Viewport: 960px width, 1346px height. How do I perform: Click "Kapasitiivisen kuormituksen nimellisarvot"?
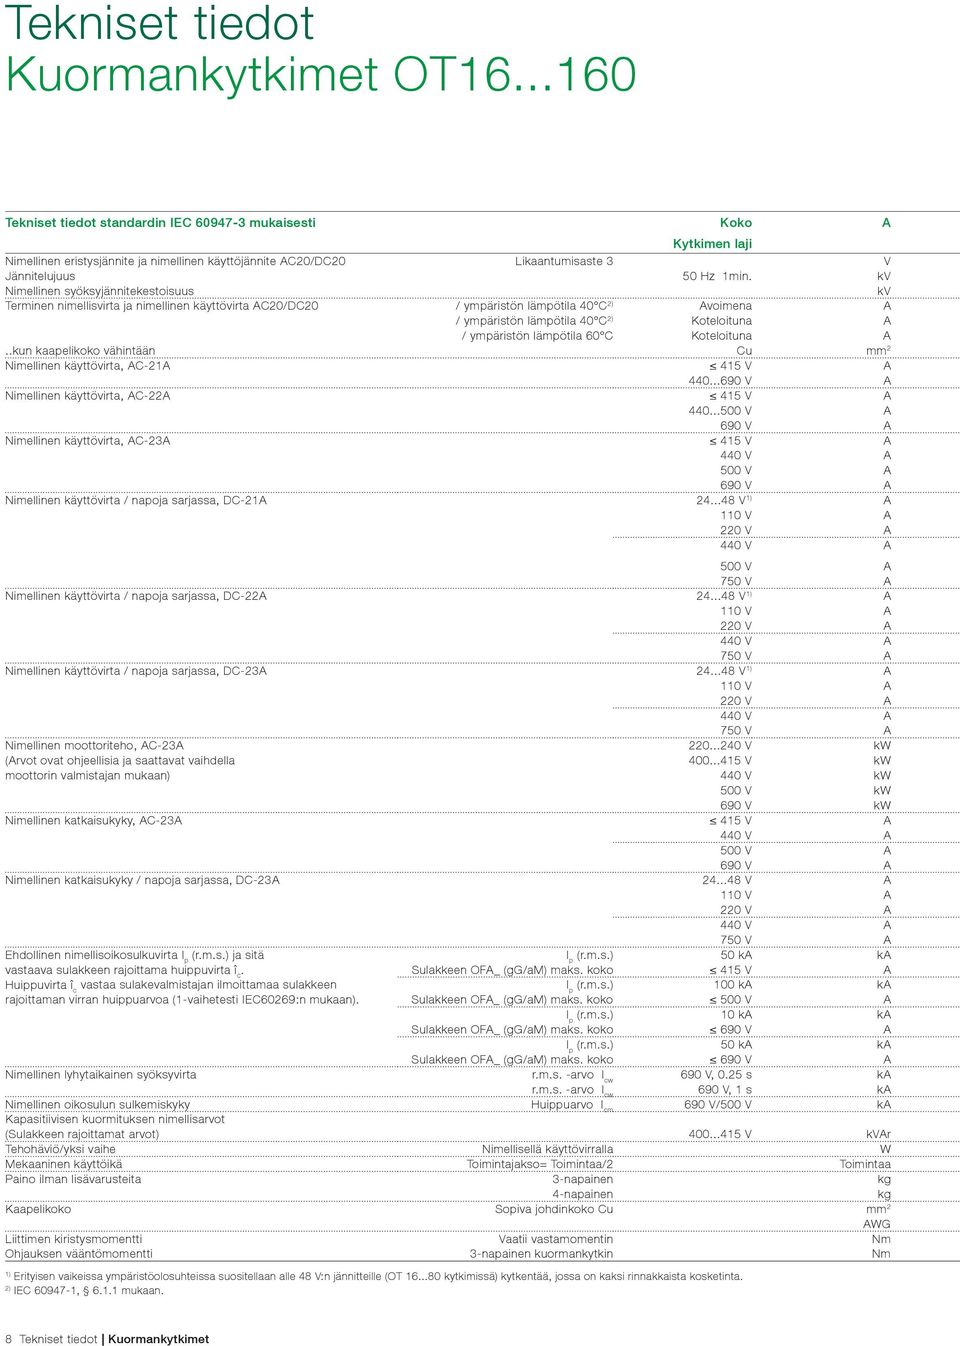click(115, 1120)
